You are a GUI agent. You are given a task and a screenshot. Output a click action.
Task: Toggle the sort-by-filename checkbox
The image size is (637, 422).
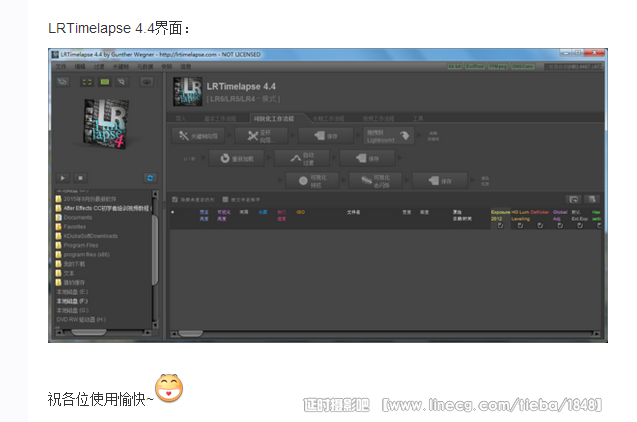[225, 199]
